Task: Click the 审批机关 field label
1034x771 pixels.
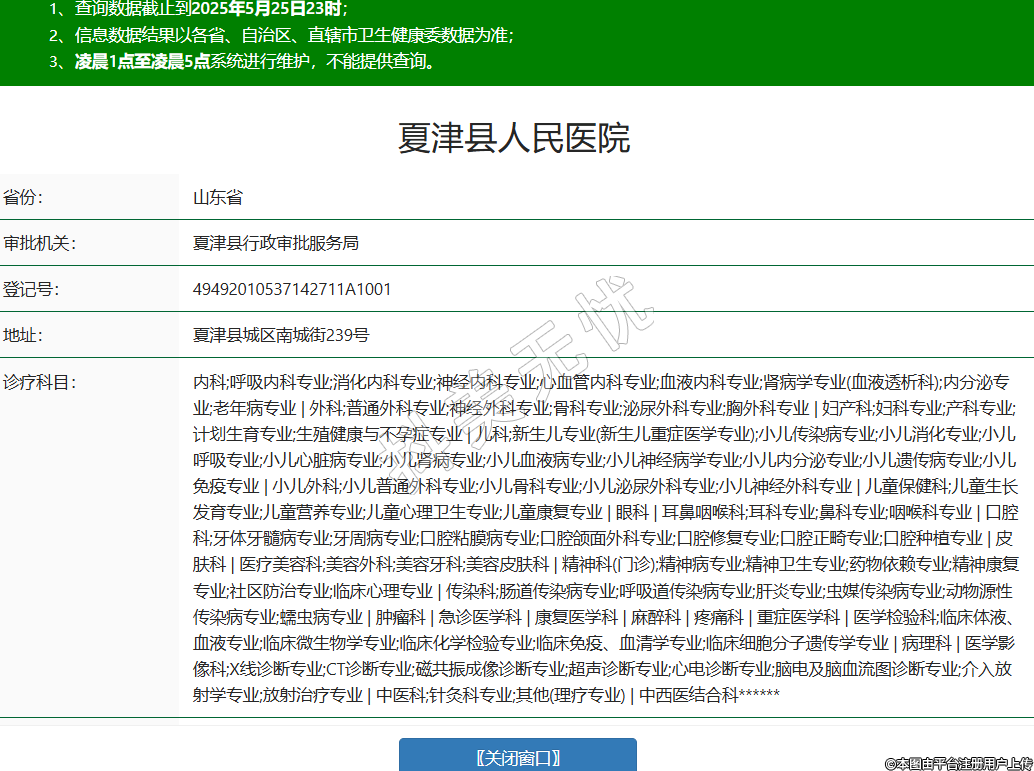Action: tap(39, 243)
